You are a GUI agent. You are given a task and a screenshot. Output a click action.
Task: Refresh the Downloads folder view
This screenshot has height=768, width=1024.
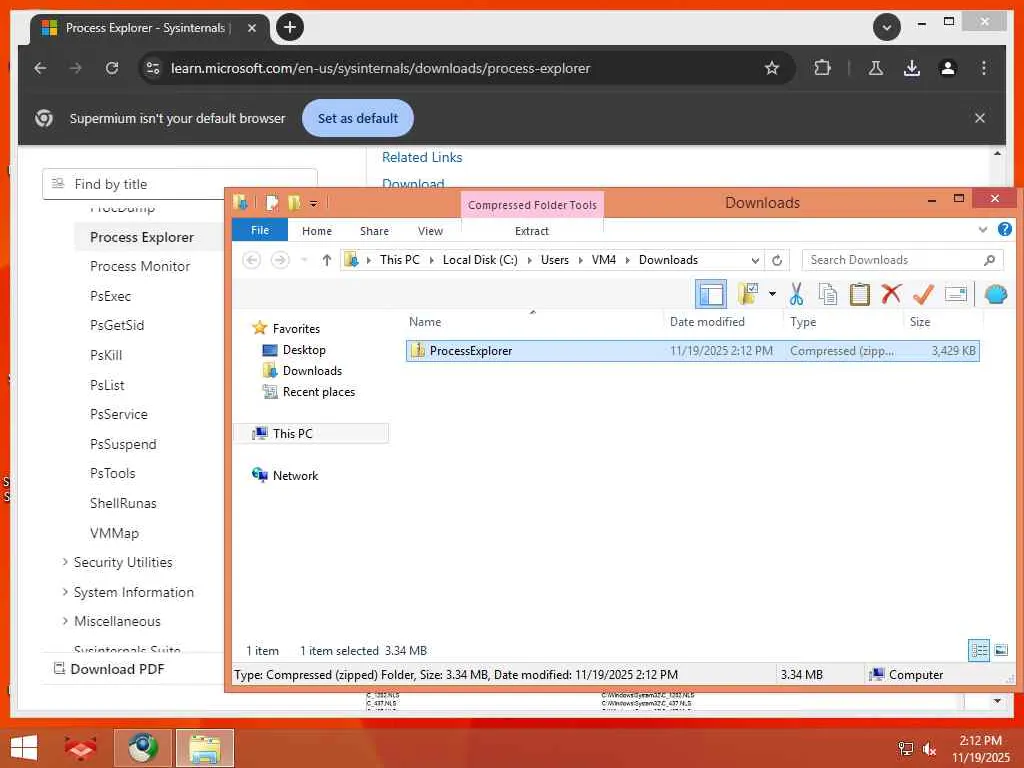click(x=777, y=260)
